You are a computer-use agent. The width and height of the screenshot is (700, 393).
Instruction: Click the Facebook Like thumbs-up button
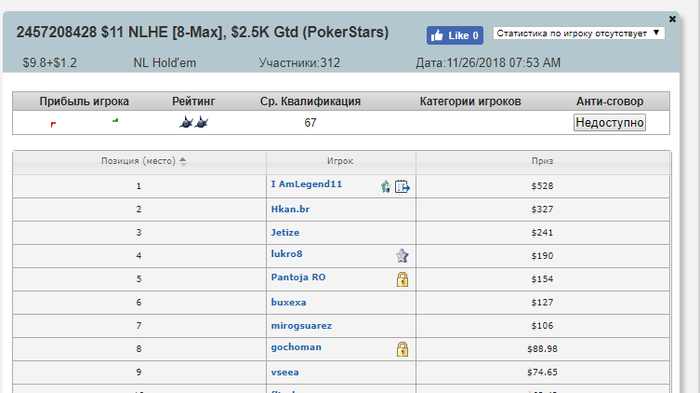point(454,35)
